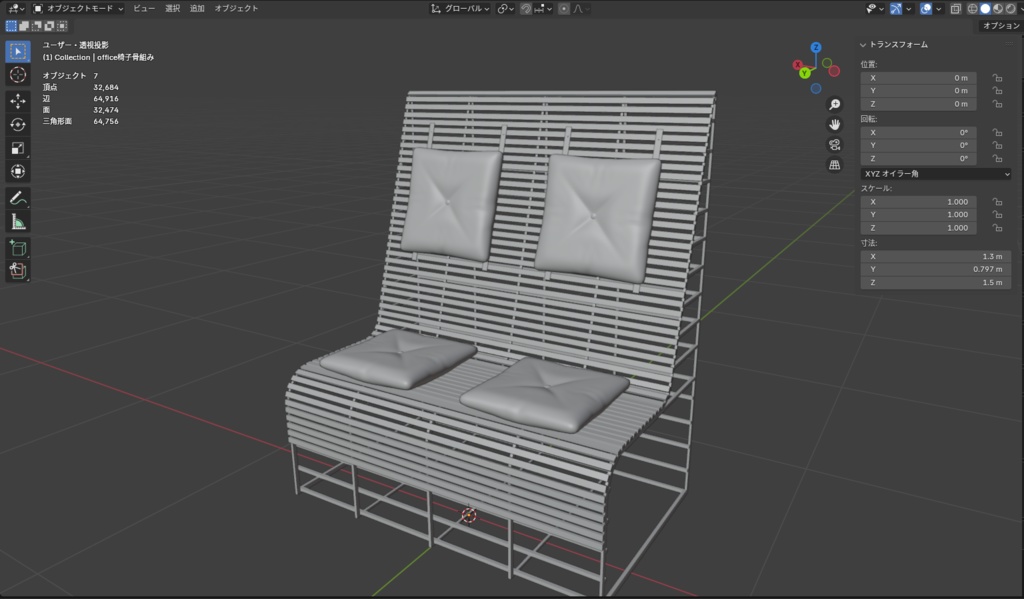Click the 頂点 count text 32,684
1024x599 pixels.
point(106,87)
